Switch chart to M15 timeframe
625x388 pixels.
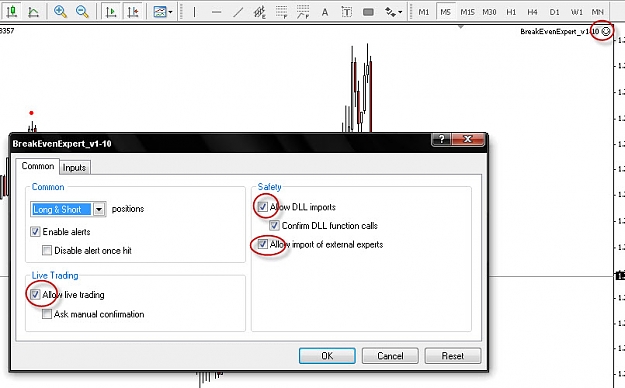pyautogui.click(x=467, y=12)
